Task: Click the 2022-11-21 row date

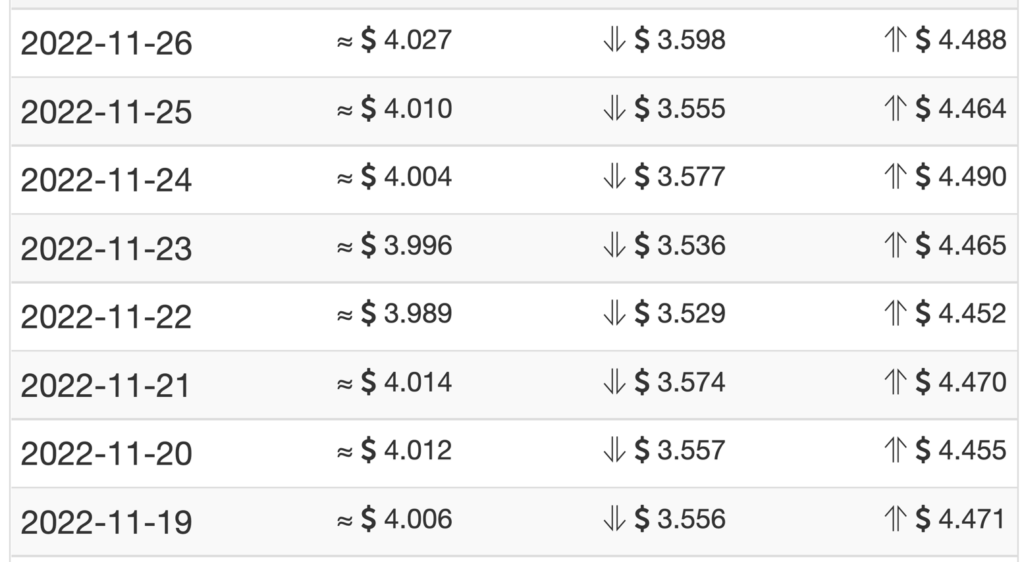Action: [x=105, y=386]
